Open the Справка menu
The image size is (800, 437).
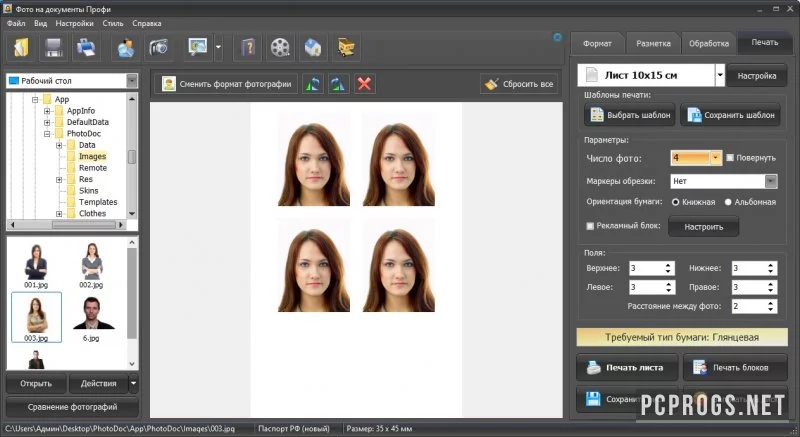click(x=147, y=23)
